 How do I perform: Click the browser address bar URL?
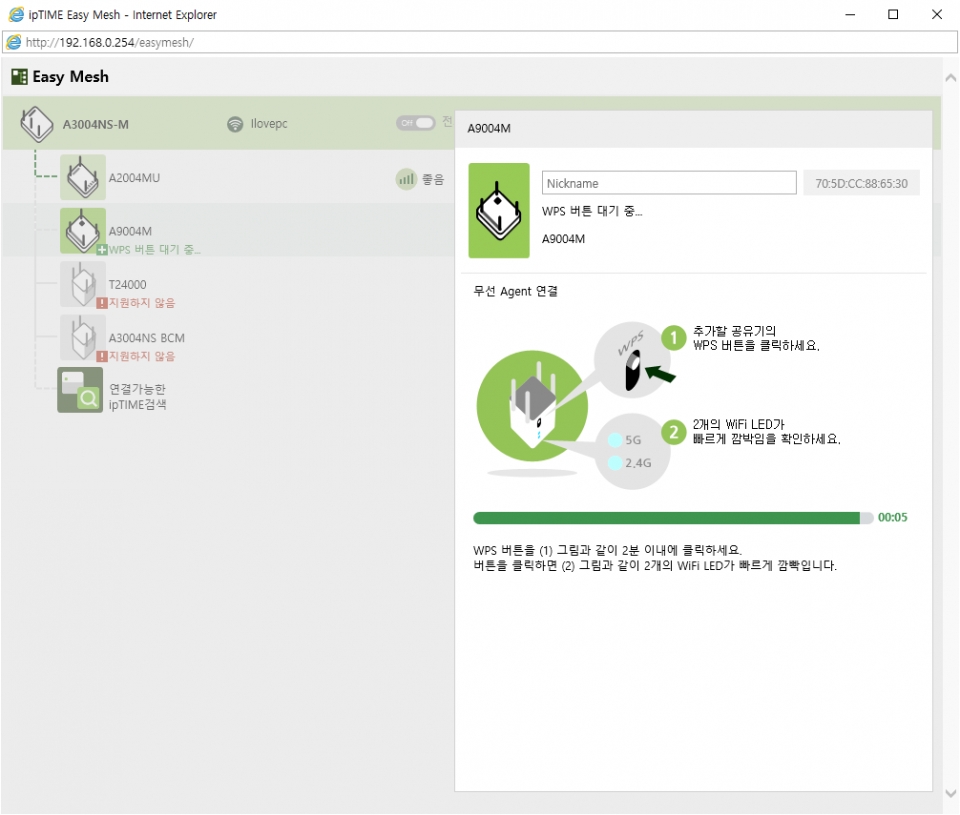click(110, 42)
